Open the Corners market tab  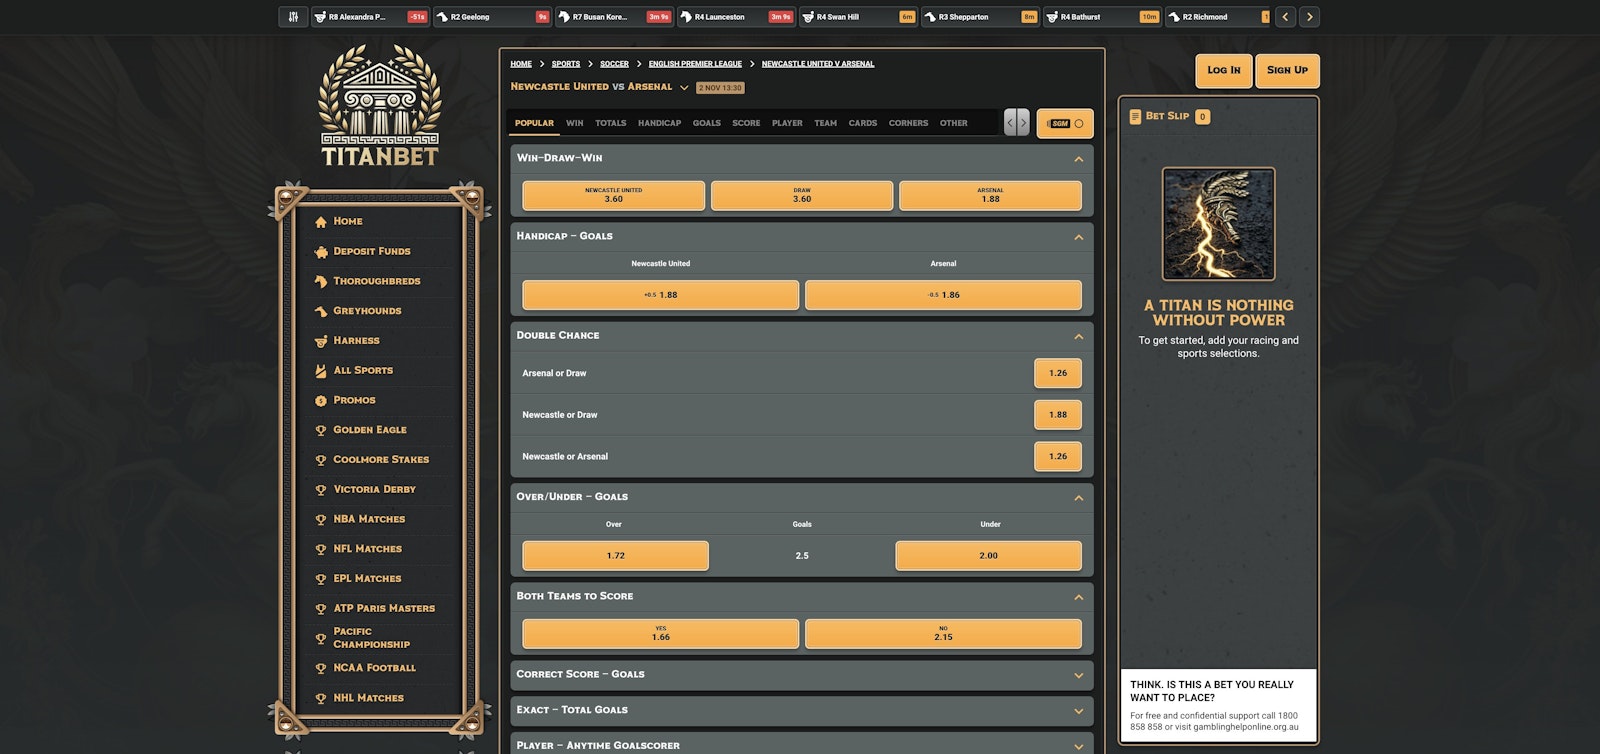pyautogui.click(x=908, y=124)
